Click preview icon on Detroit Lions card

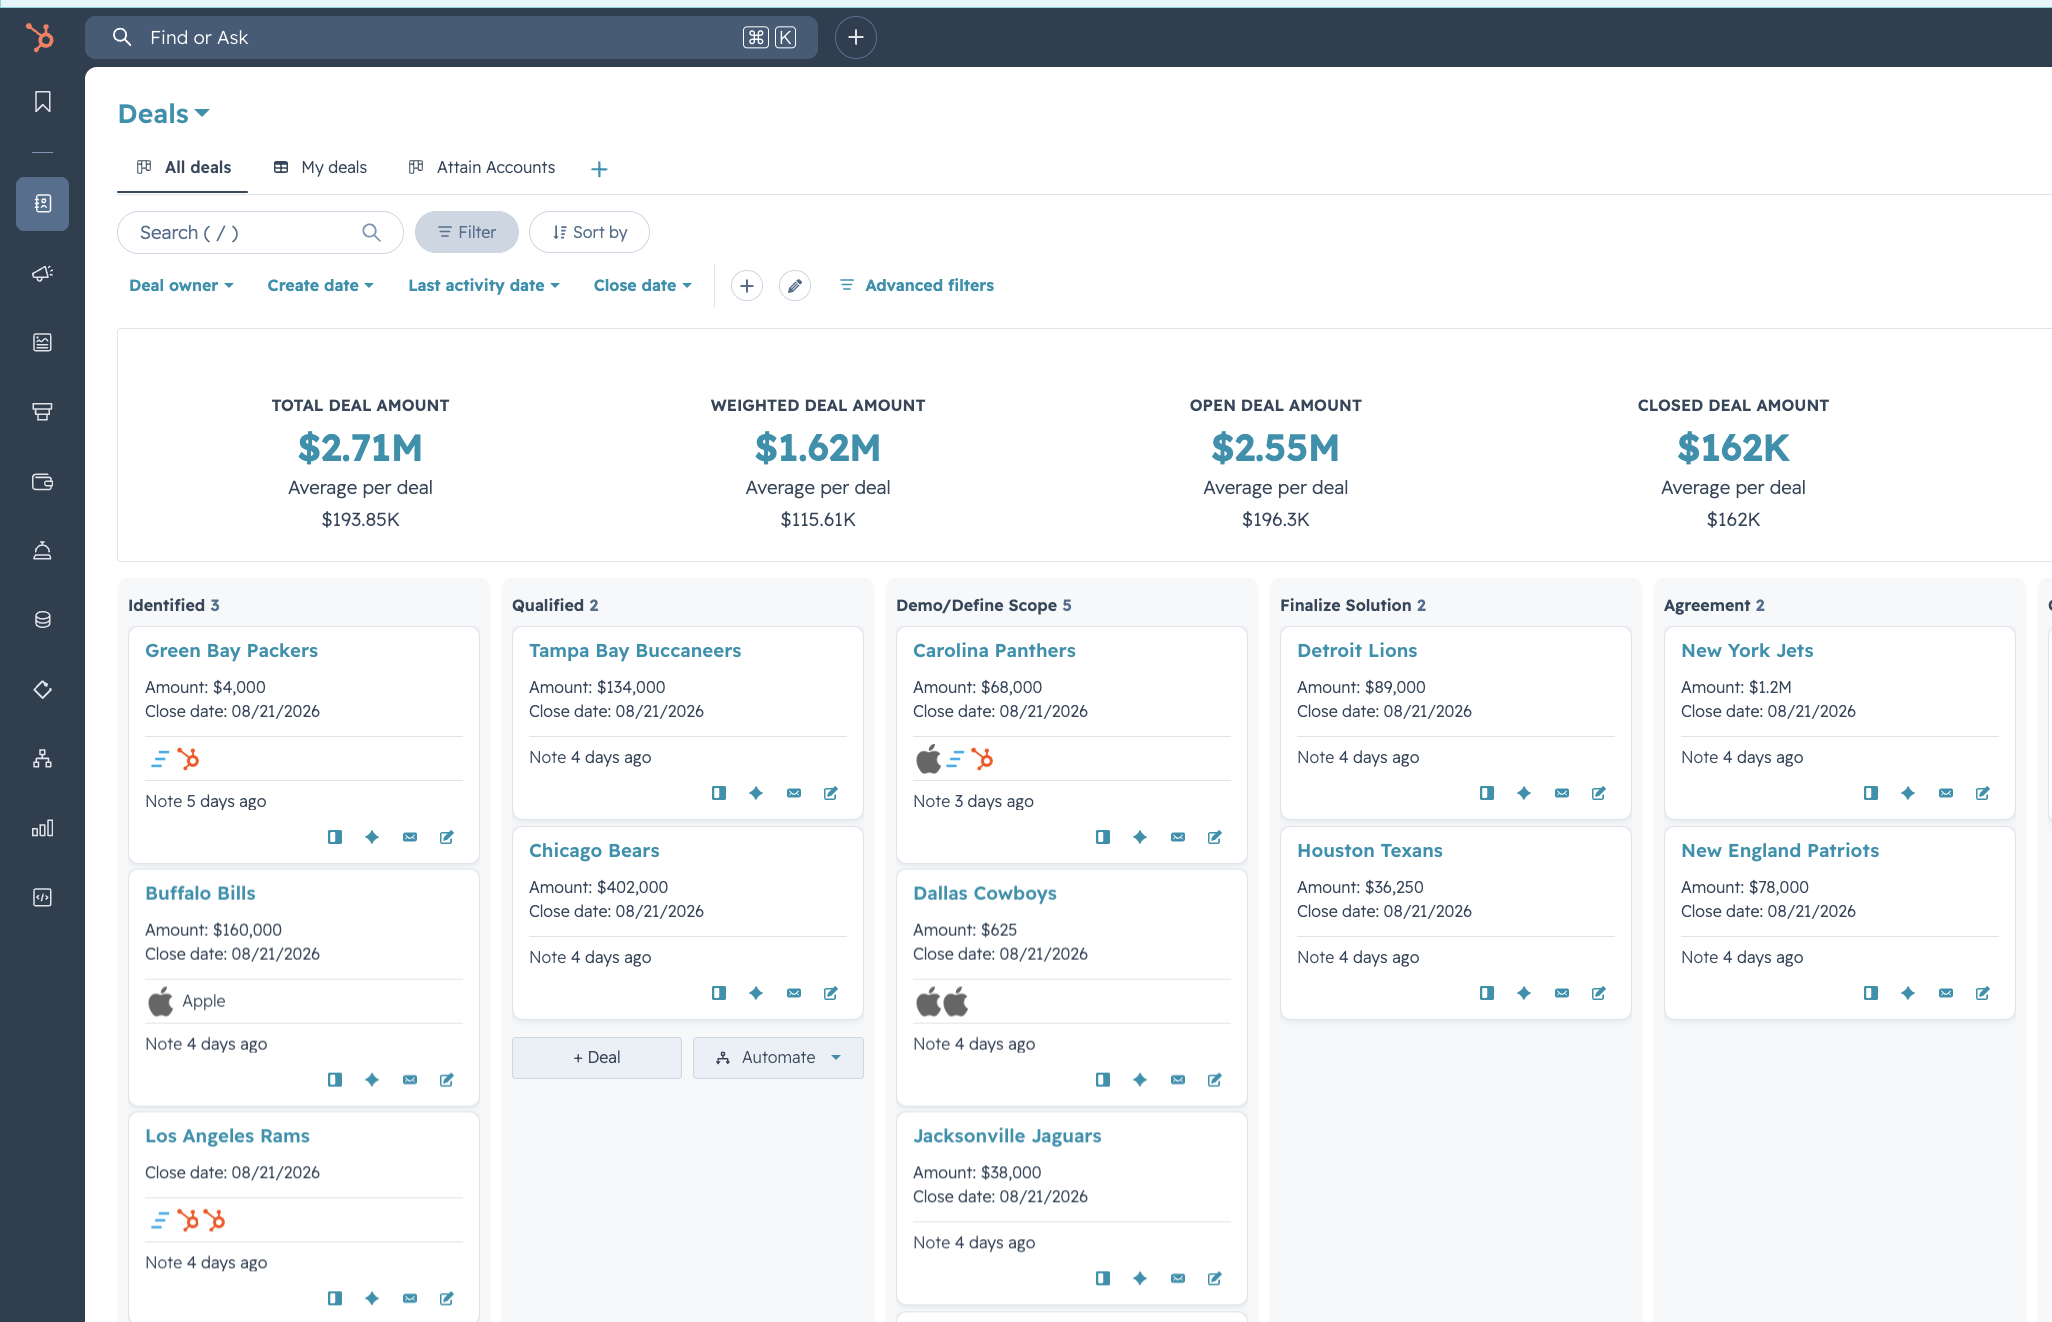point(1487,793)
